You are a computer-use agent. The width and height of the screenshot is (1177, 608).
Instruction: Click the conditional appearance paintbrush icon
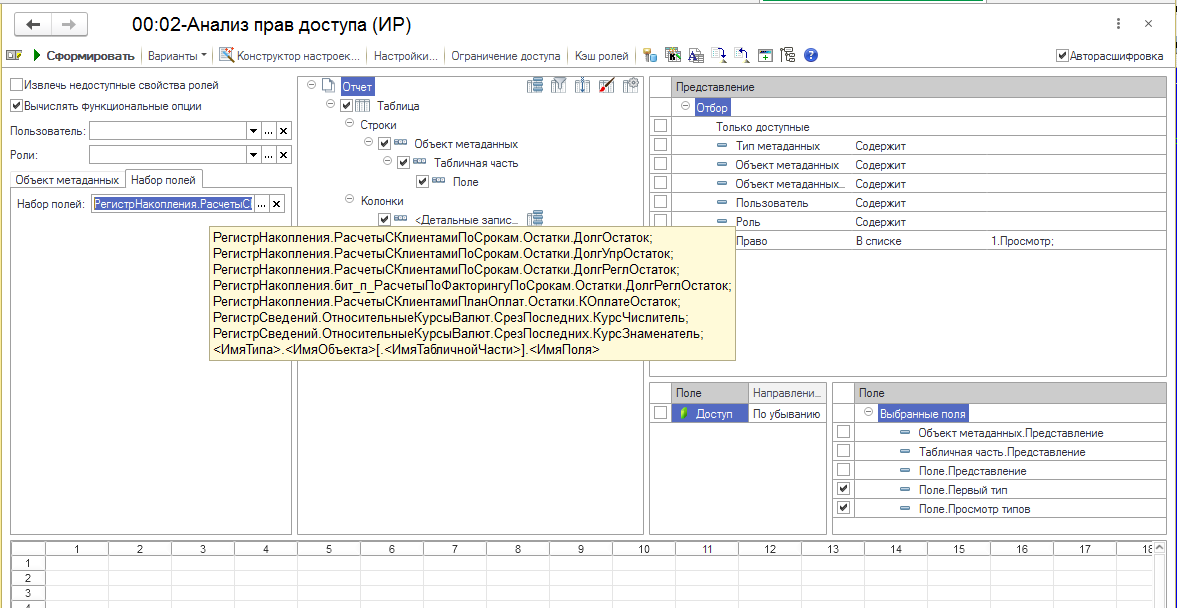(607, 86)
